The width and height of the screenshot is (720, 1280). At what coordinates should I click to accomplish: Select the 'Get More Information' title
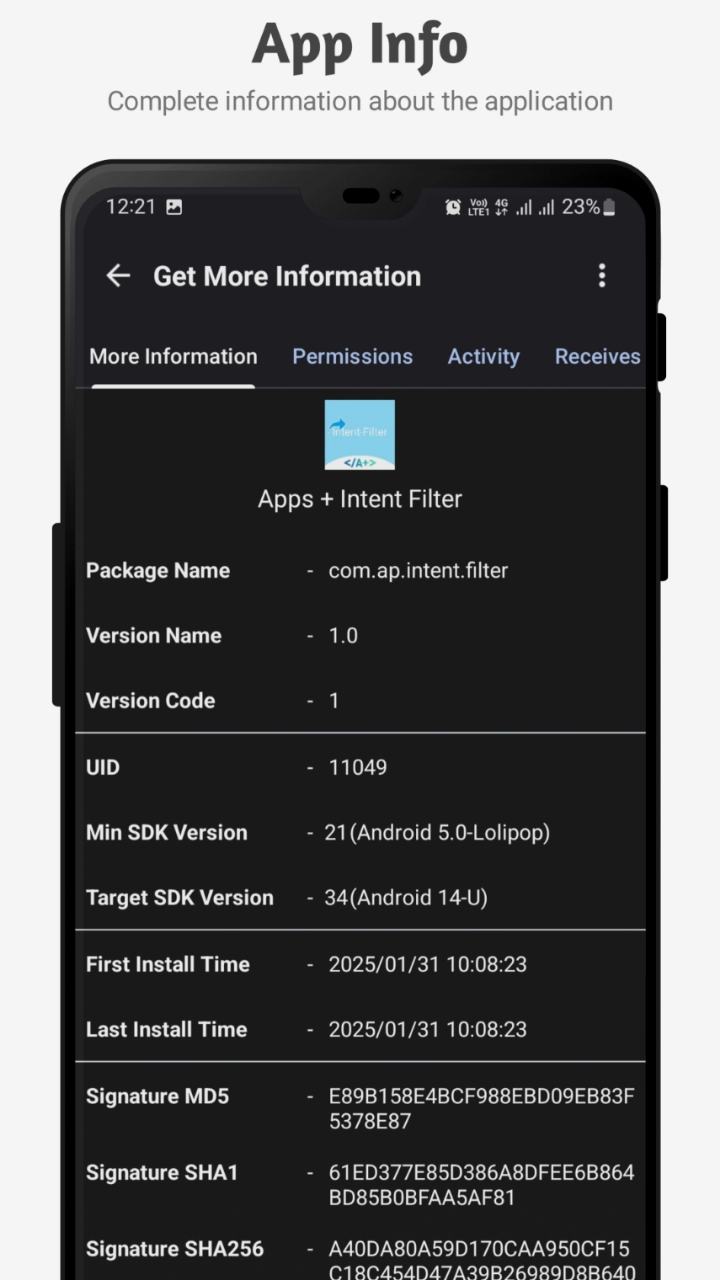(x=287, y=276)
